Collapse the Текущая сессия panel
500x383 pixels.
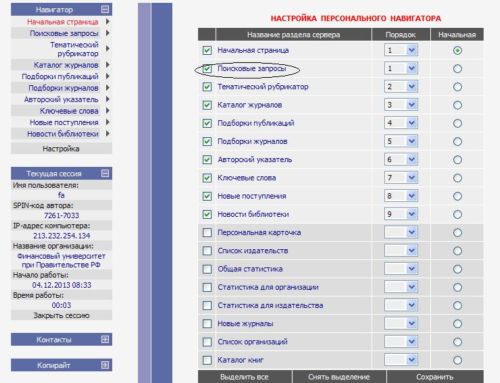pyautogui.click(x=105, y=173)
